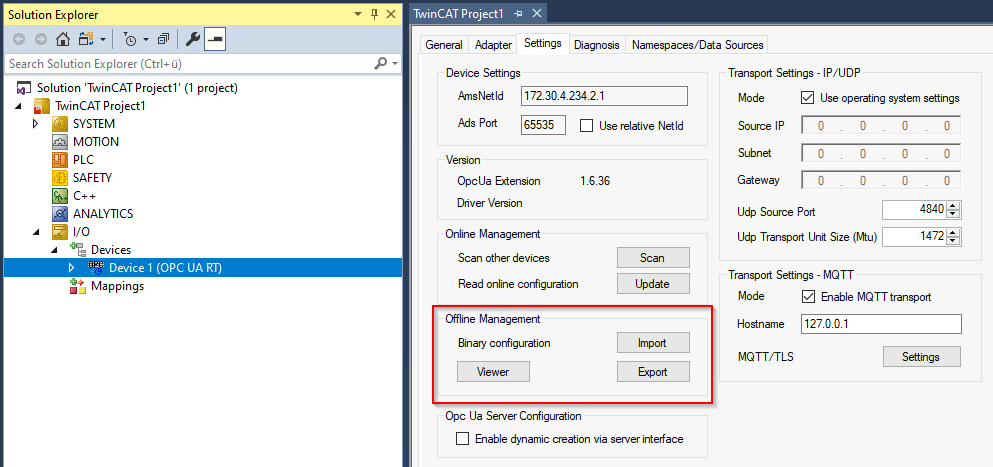Click the Ads Port input field

tap(543, 125)
